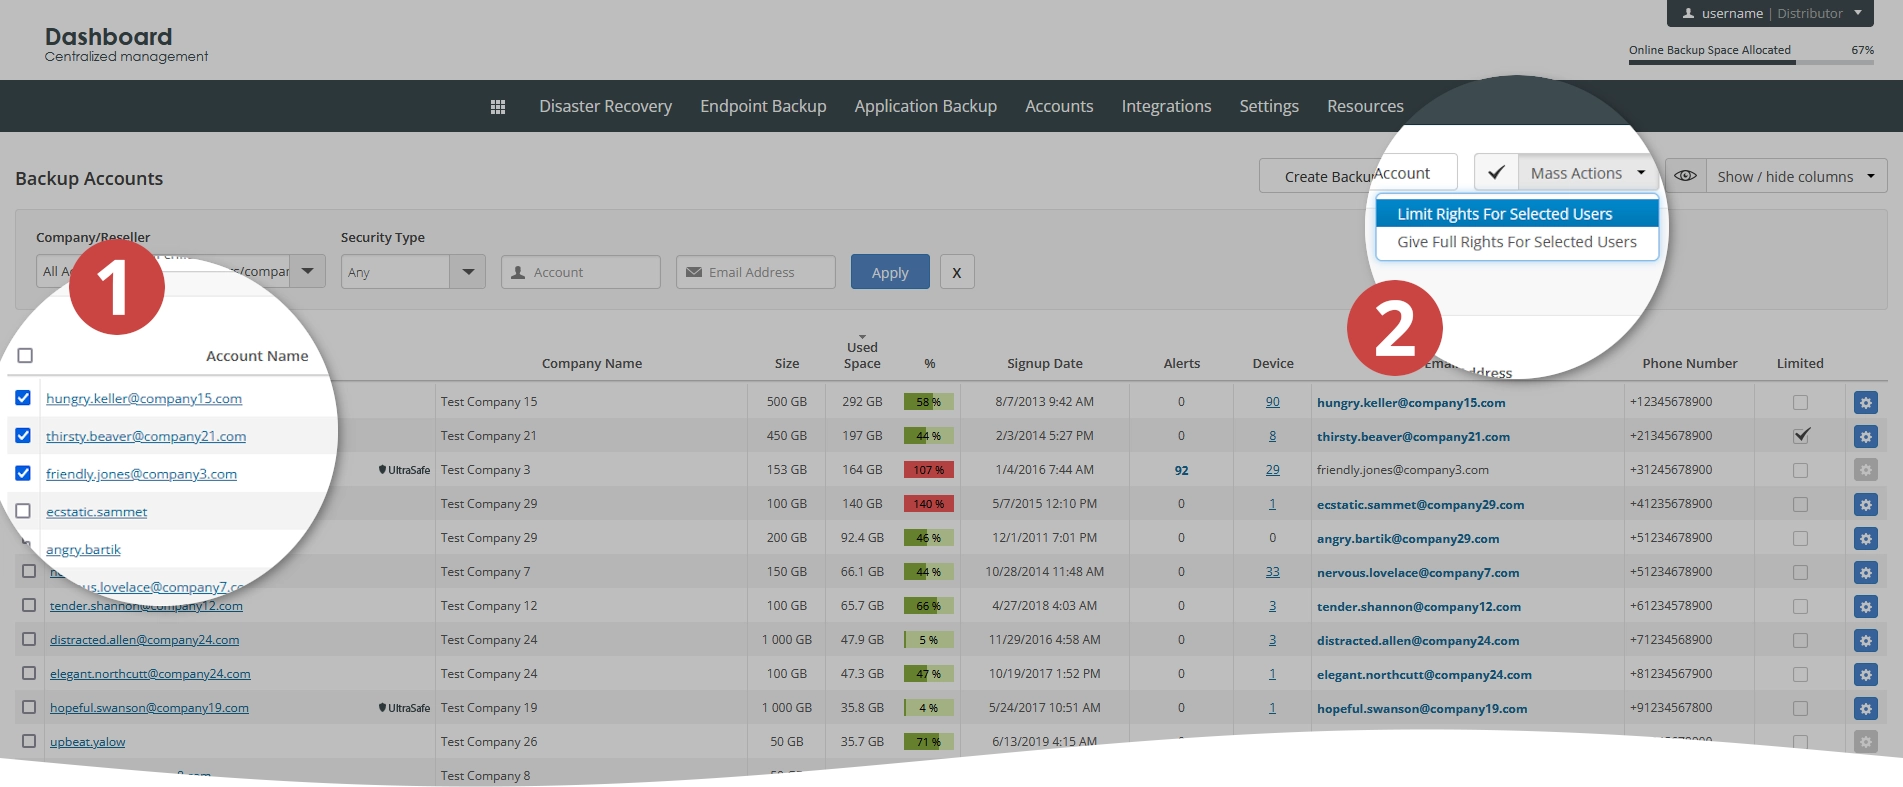
Task: Expand the Company/Reseller dropdown arrow
Action: click(x=307, y=271)
